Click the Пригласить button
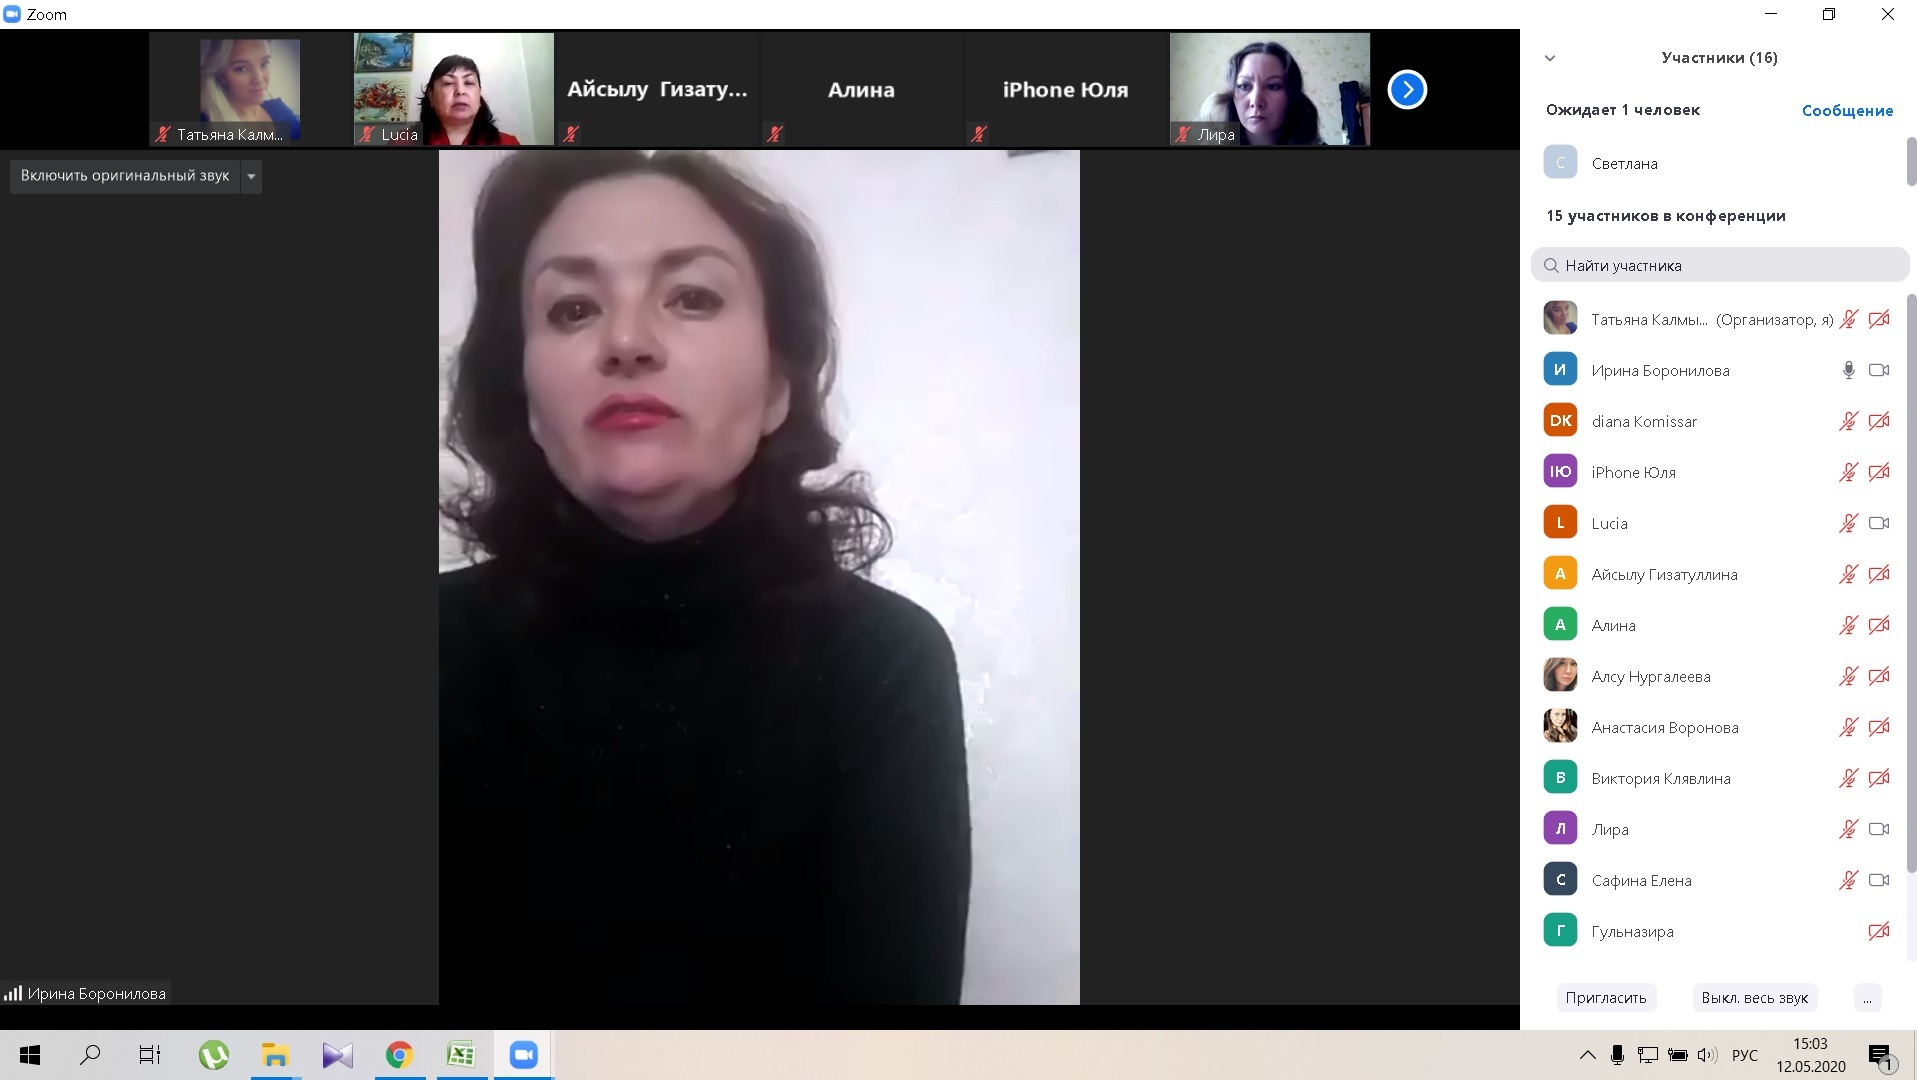 (1605, 997)
